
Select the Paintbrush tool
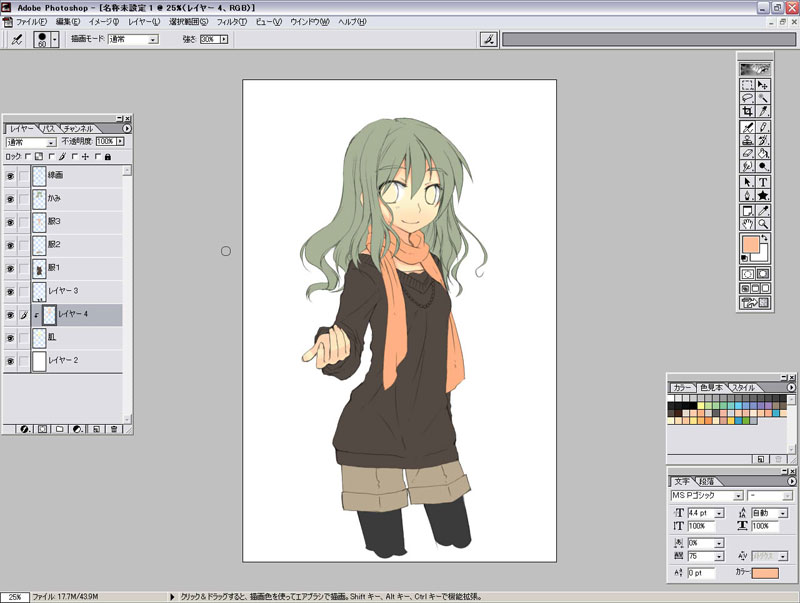[763, 128]
